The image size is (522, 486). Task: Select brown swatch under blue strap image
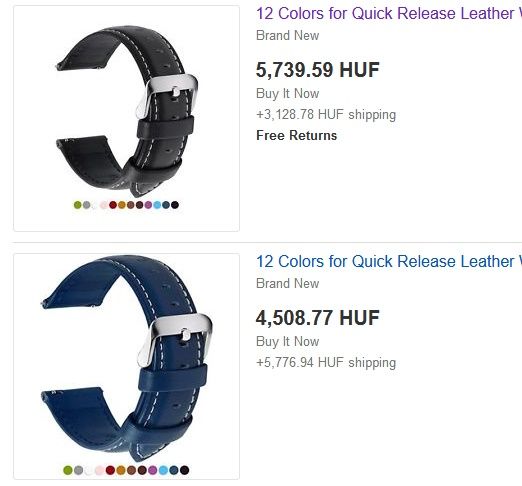131,470
